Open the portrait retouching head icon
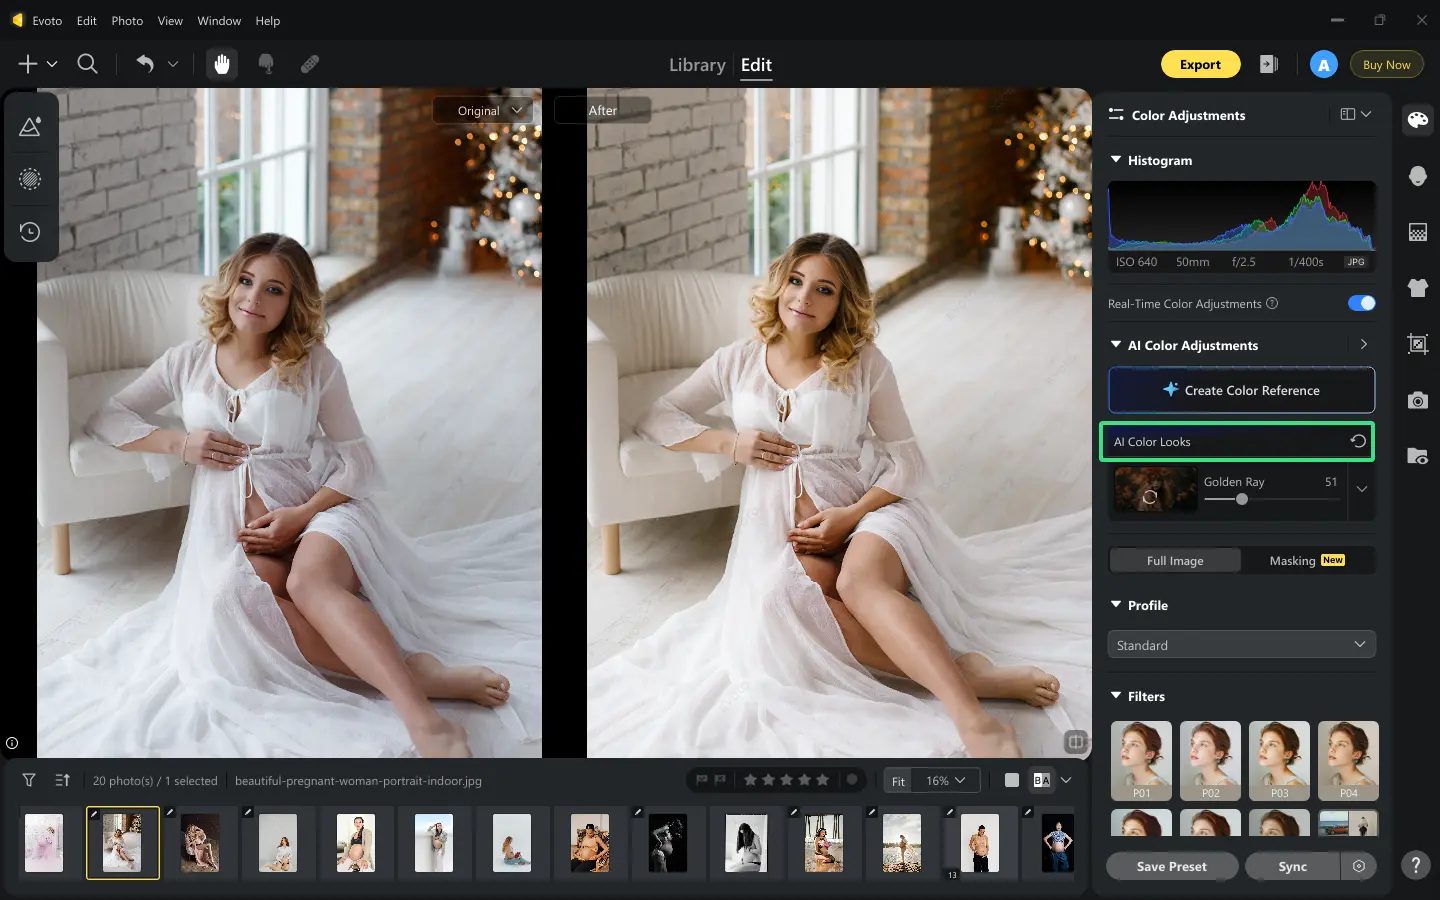1440x900 pixels. click(x=1417, y=176)
